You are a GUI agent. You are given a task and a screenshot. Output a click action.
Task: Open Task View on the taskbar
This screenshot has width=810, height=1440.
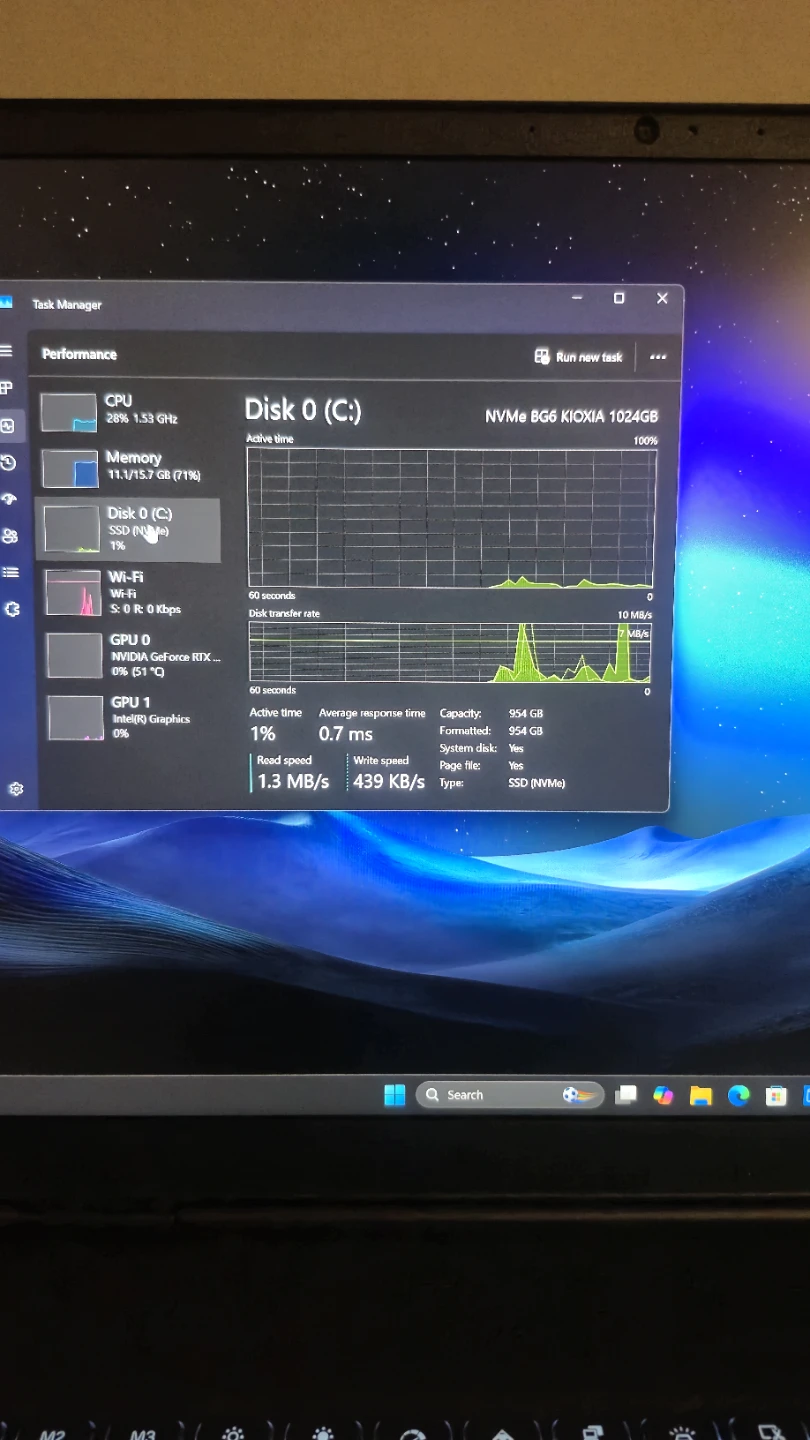coord(626,1095)
